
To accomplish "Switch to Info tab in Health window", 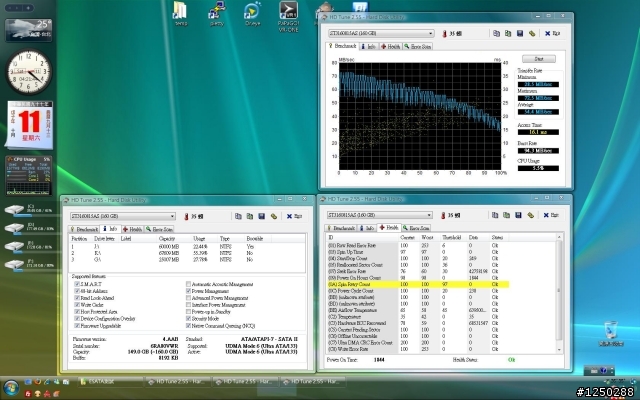I will 367,228.
